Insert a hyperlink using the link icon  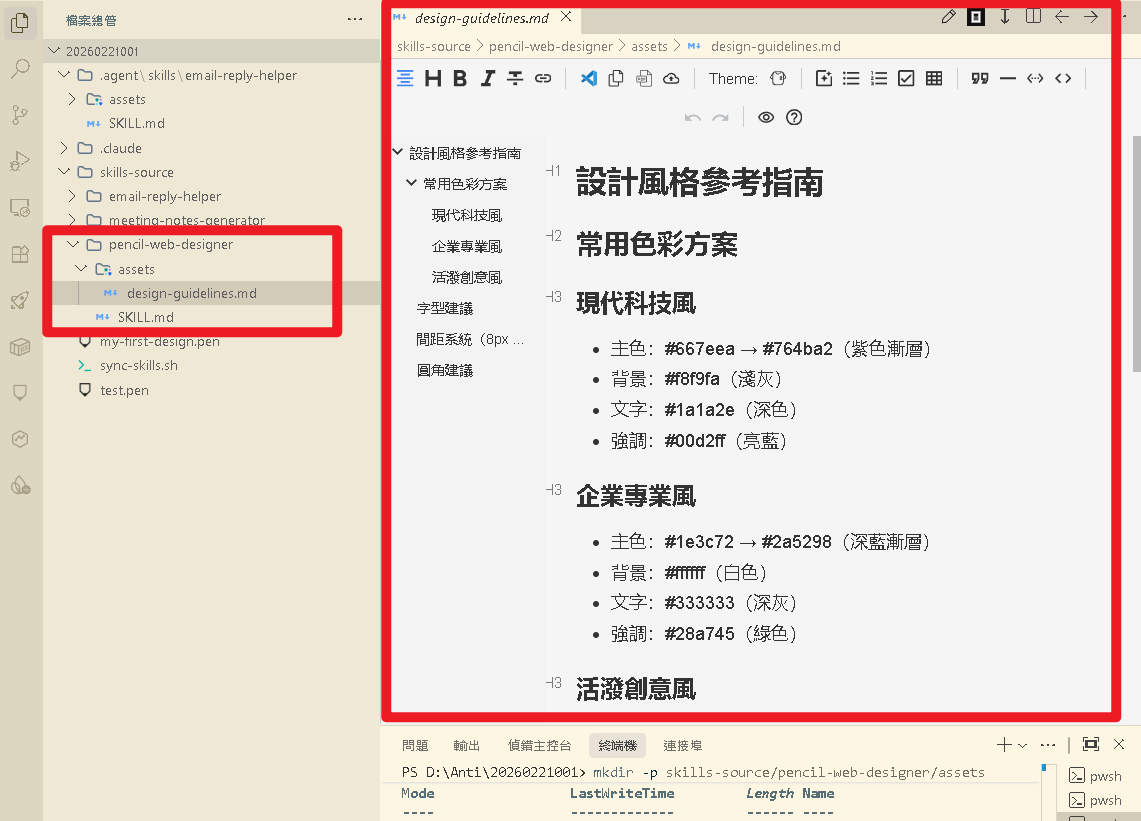[543, 79]
